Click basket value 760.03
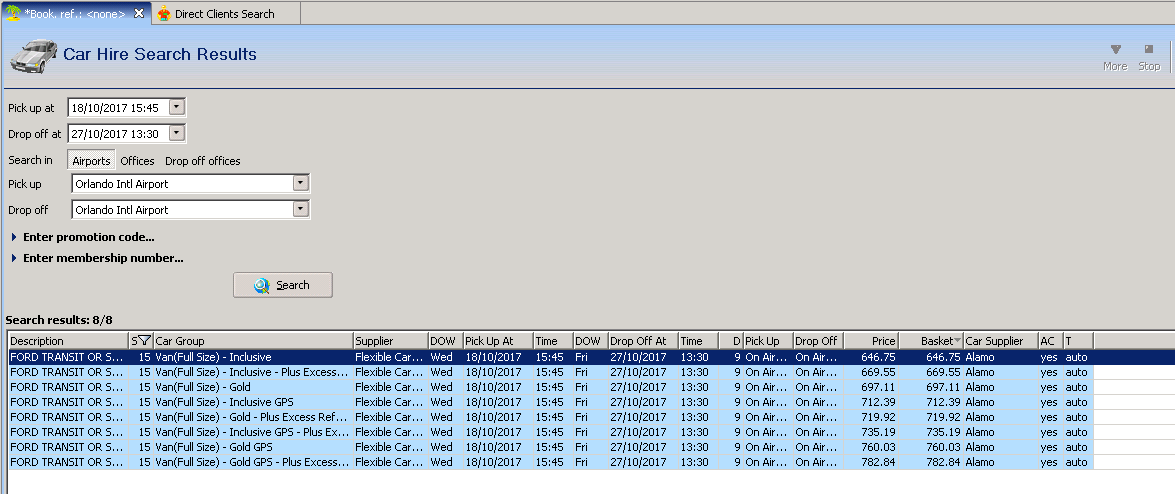The width and height of the screenshot is (1175, 494). (x=943, y=448)
